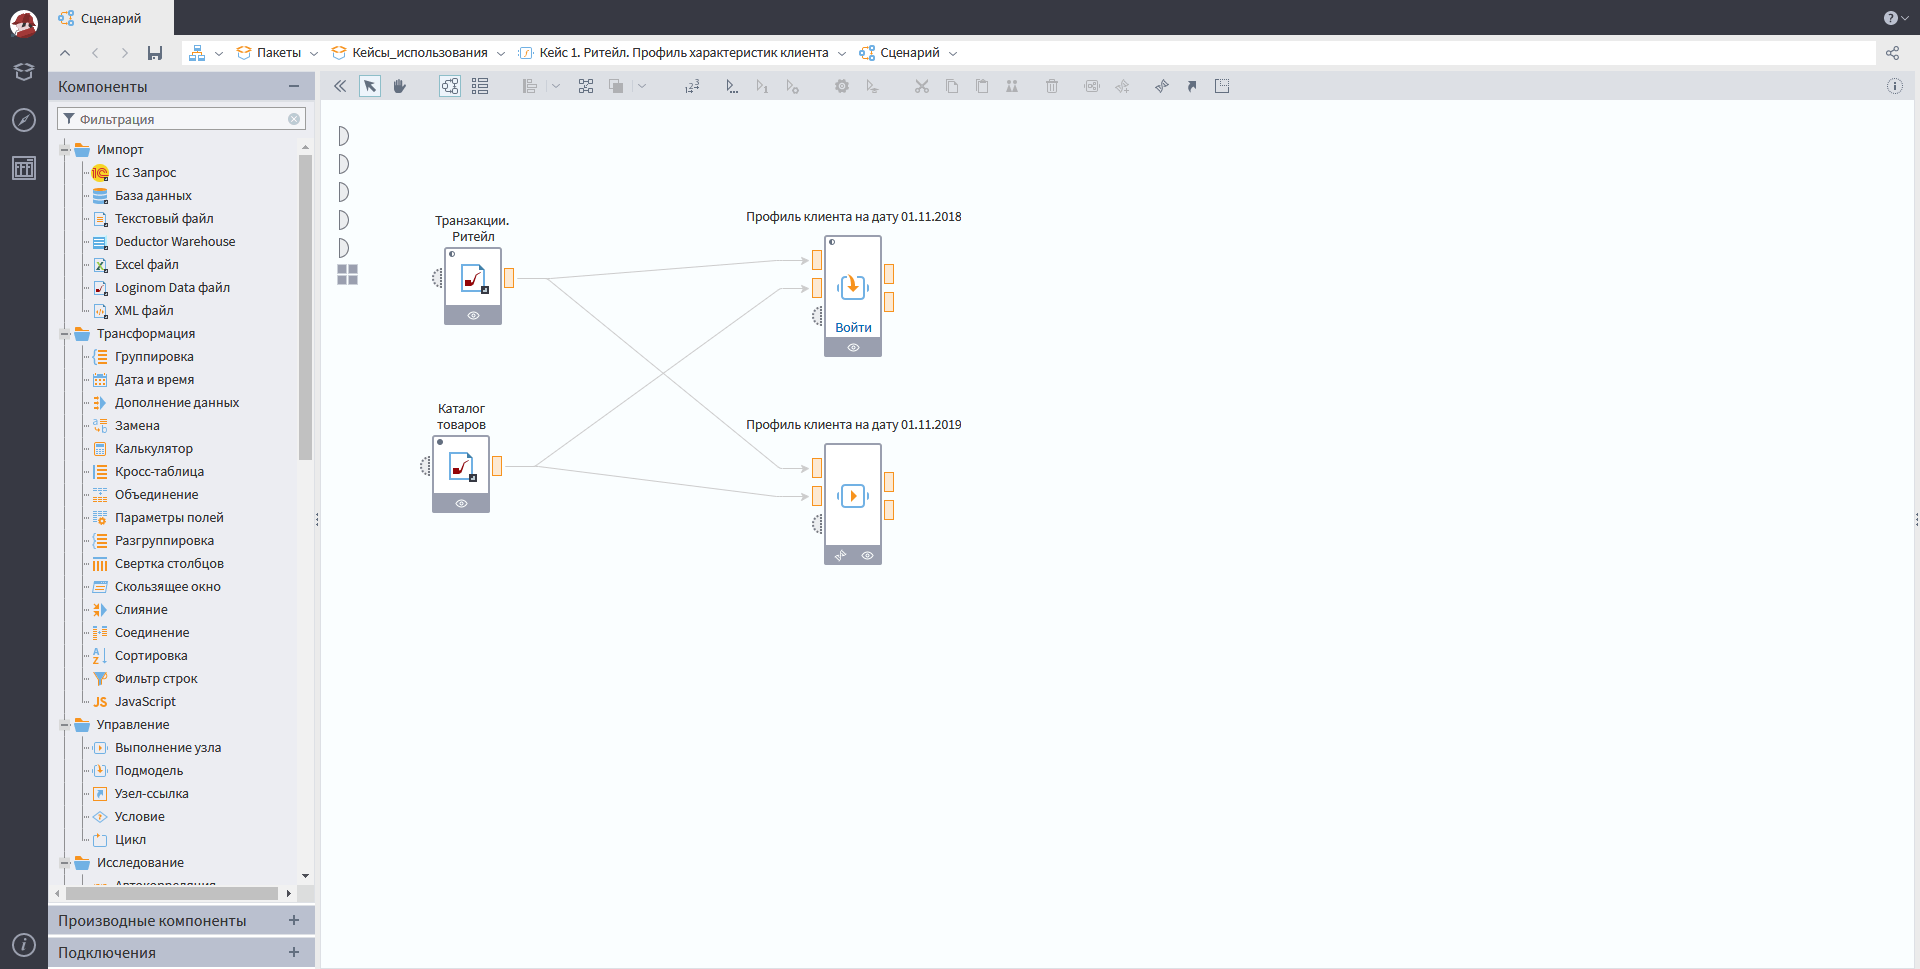Collapse the components panel with double chevron
Image resolution: width=1920 pixels, height=969 pixels.
340,86
